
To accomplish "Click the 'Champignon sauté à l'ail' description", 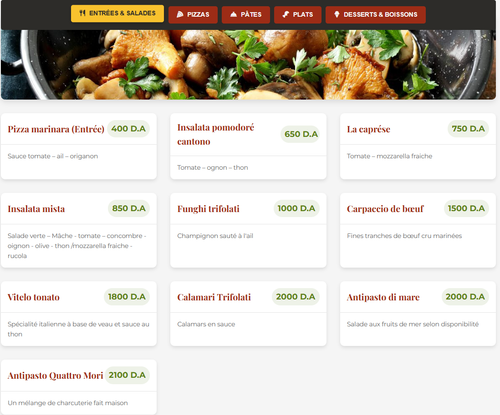I will 215,236.
